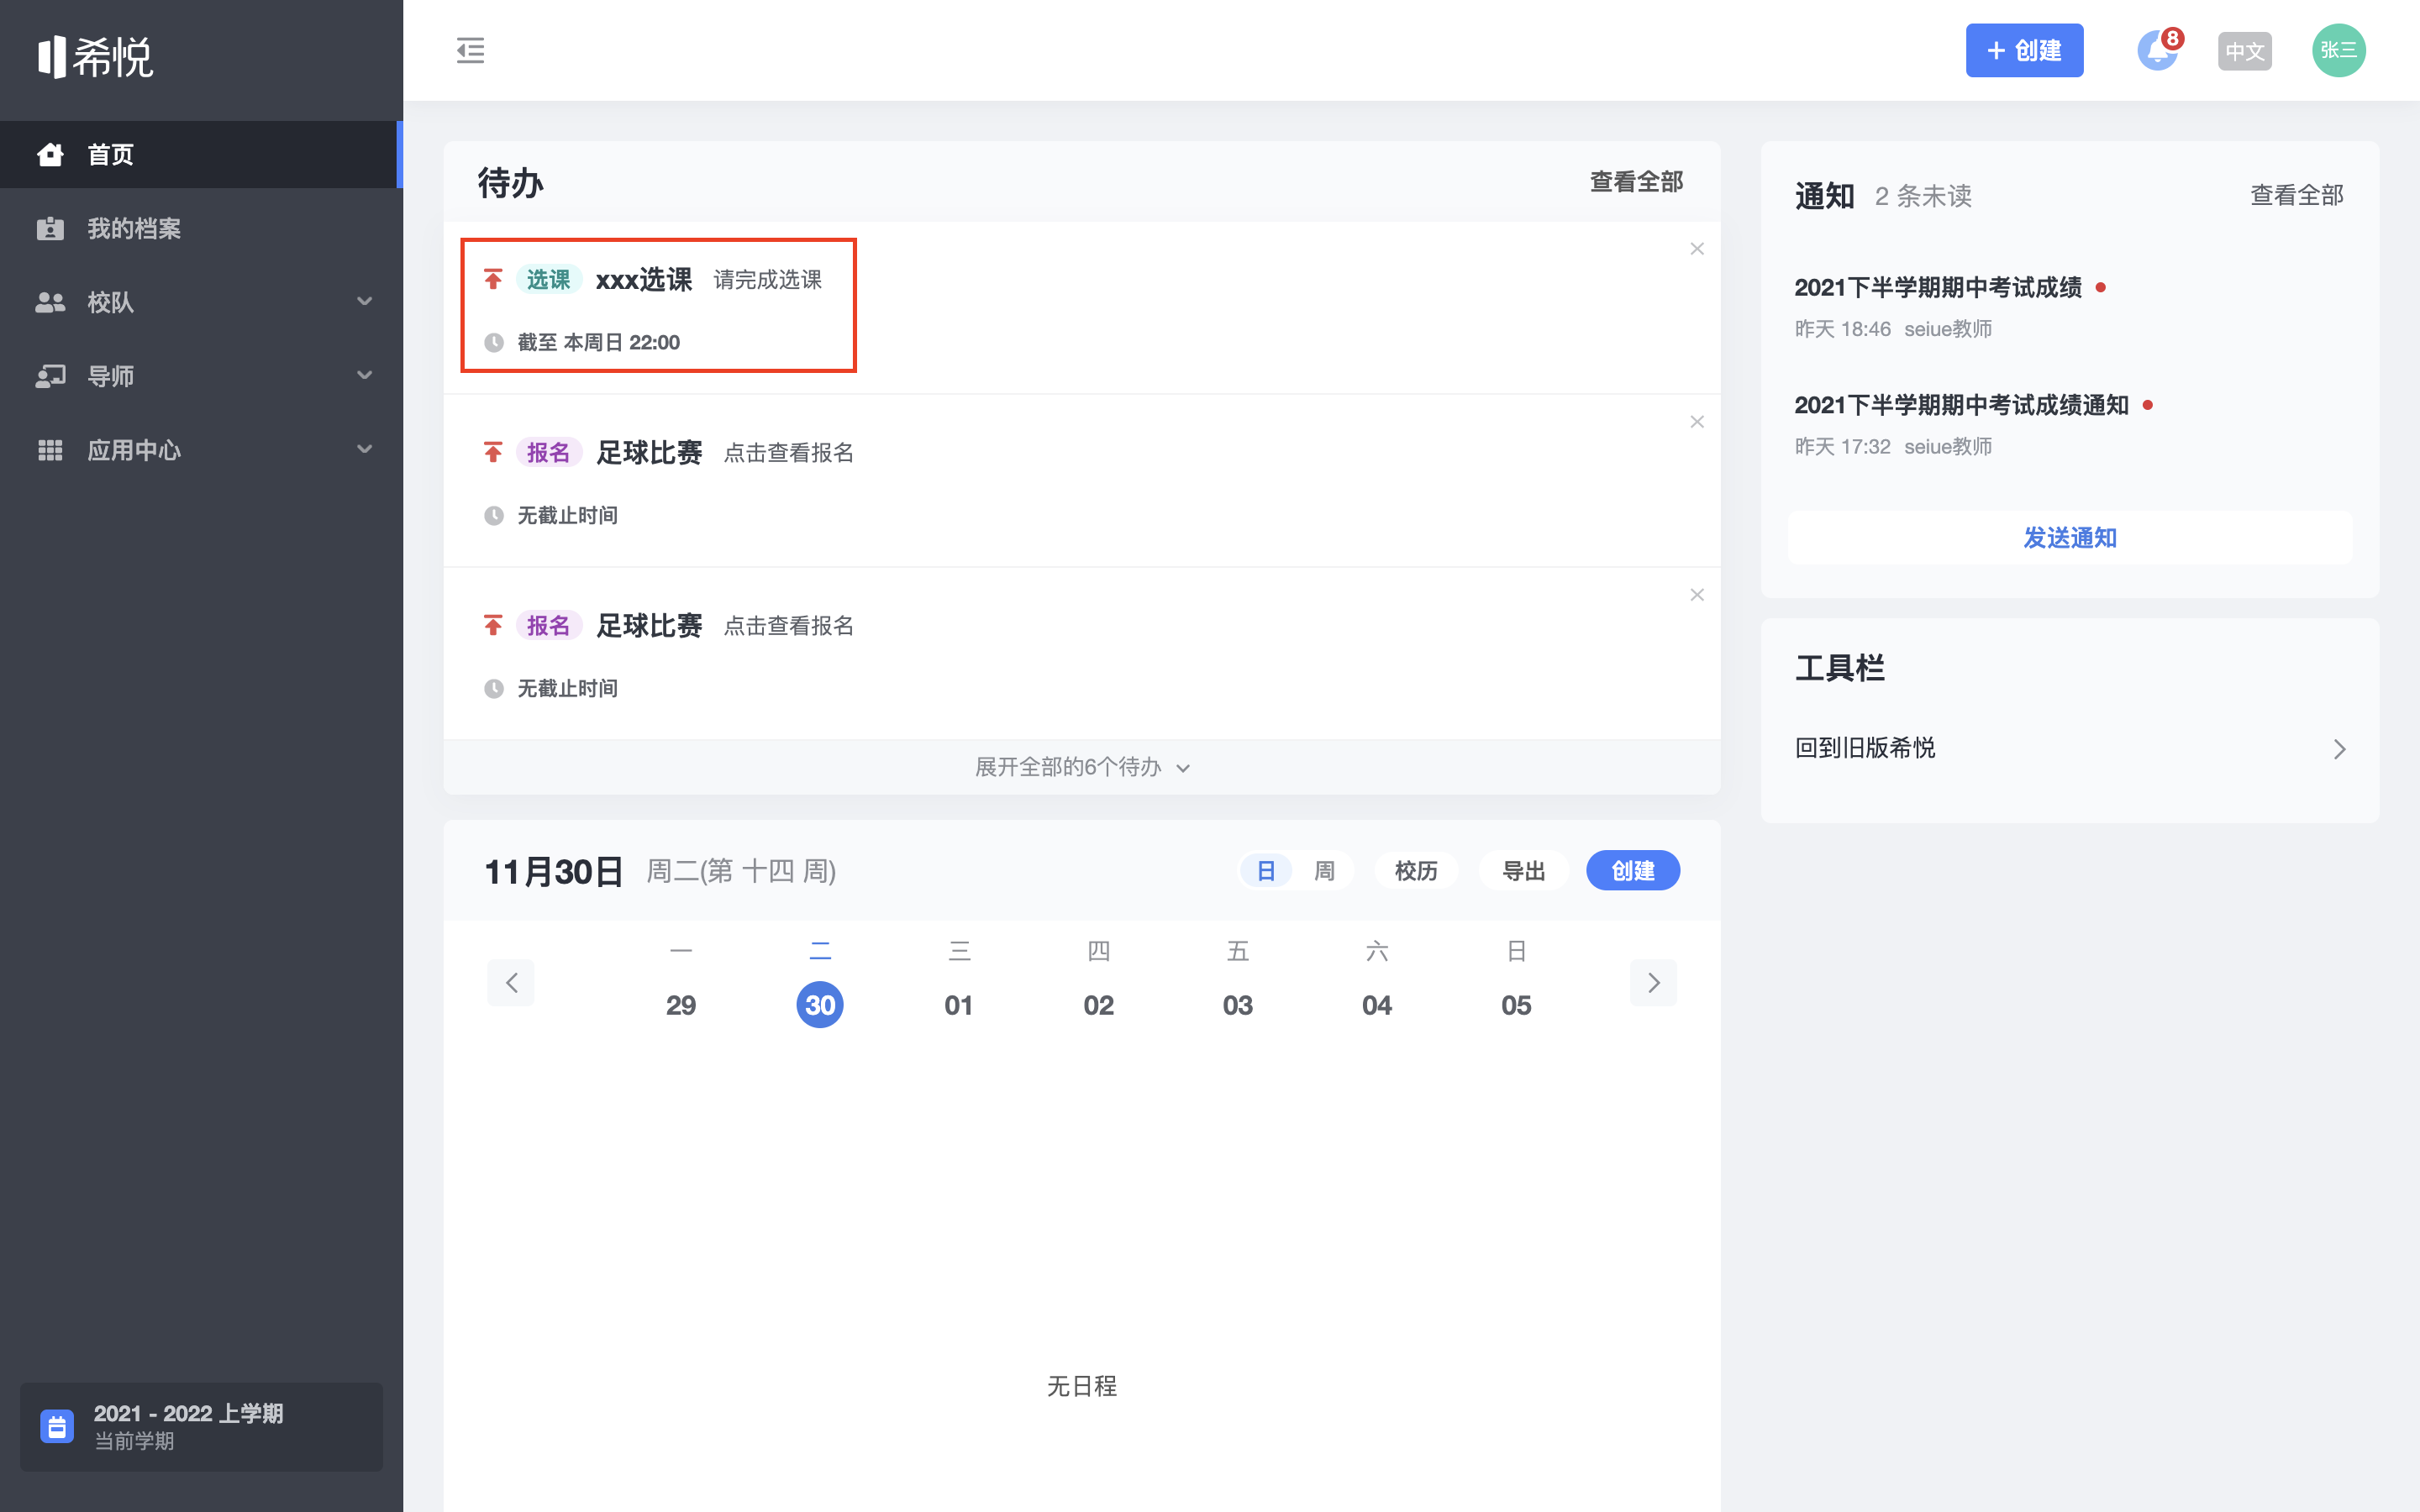Open notifications bell with 8 badge
The height and width of the screenshot is (1512, 2420).
coord(2158,50)
